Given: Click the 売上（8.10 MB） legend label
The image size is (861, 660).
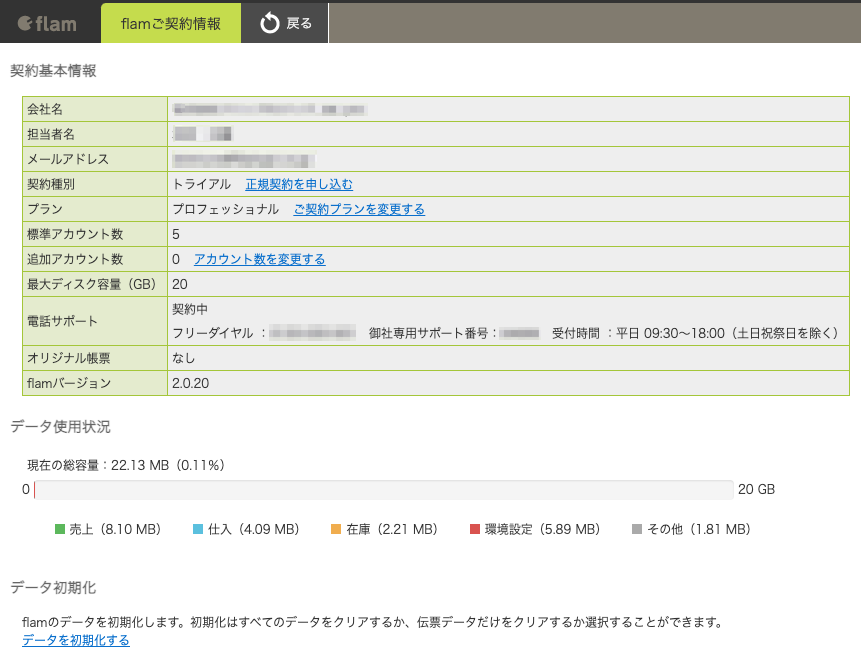Looking at the screenshot, I should (x=115, y=529).
